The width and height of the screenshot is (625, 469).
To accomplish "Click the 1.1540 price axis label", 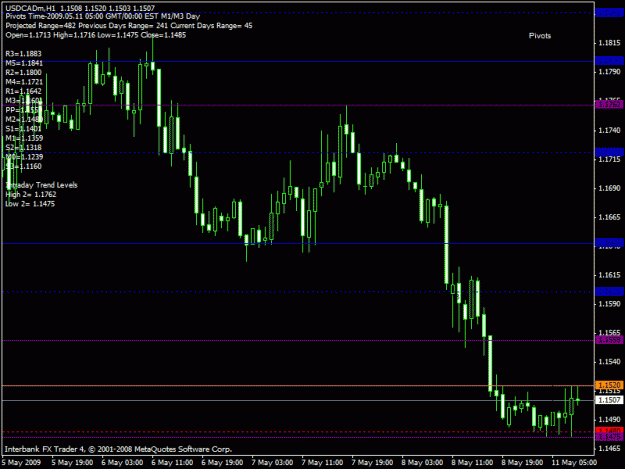I will [609, 362].
